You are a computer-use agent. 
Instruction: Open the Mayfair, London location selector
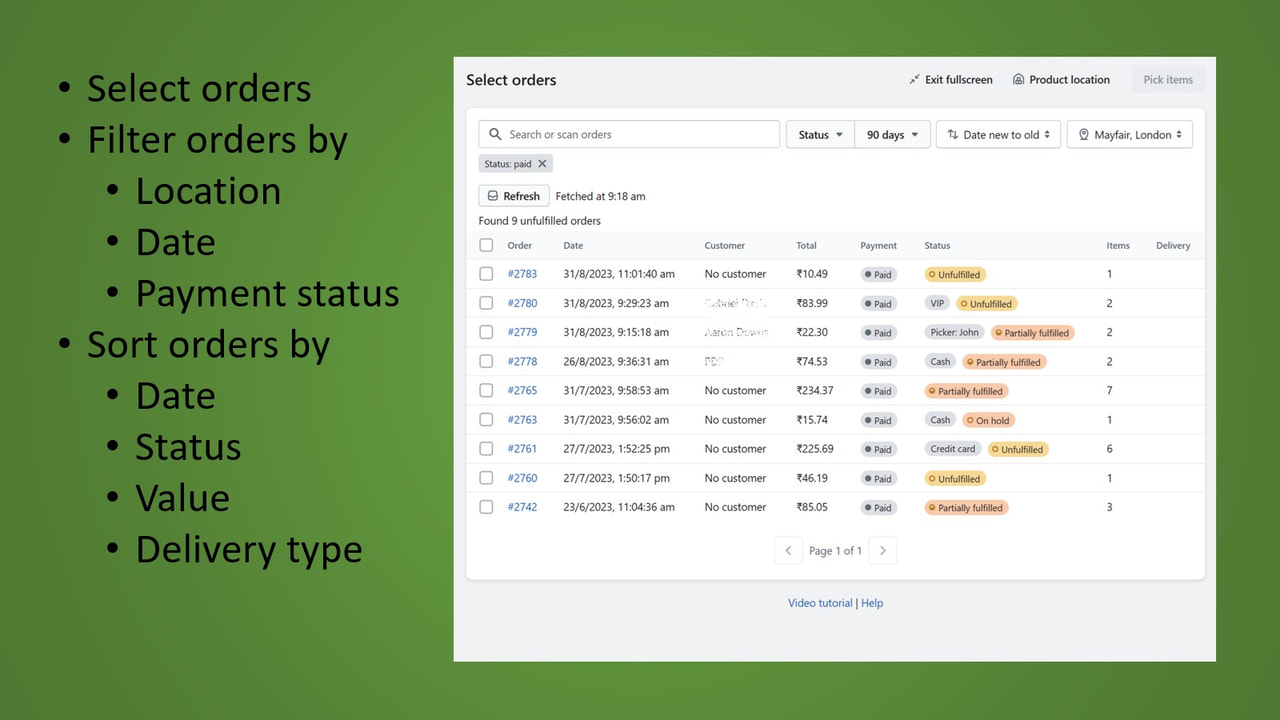tap(1129, 133)
